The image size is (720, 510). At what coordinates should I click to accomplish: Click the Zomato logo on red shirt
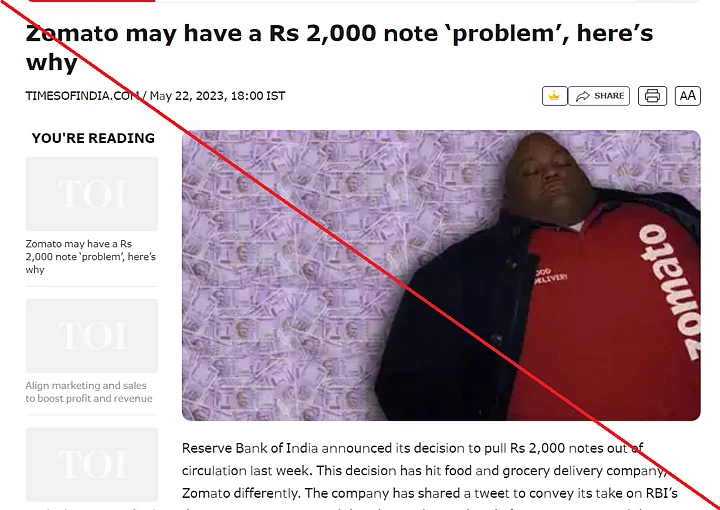[669, 292]
